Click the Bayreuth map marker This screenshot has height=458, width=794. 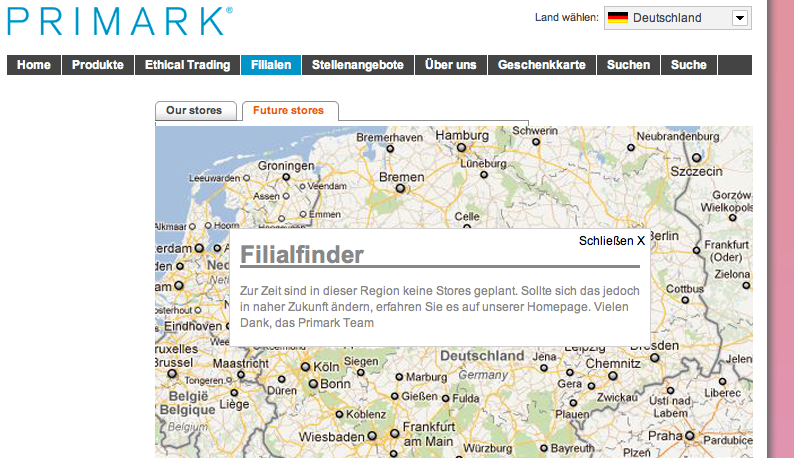(544, 448)
